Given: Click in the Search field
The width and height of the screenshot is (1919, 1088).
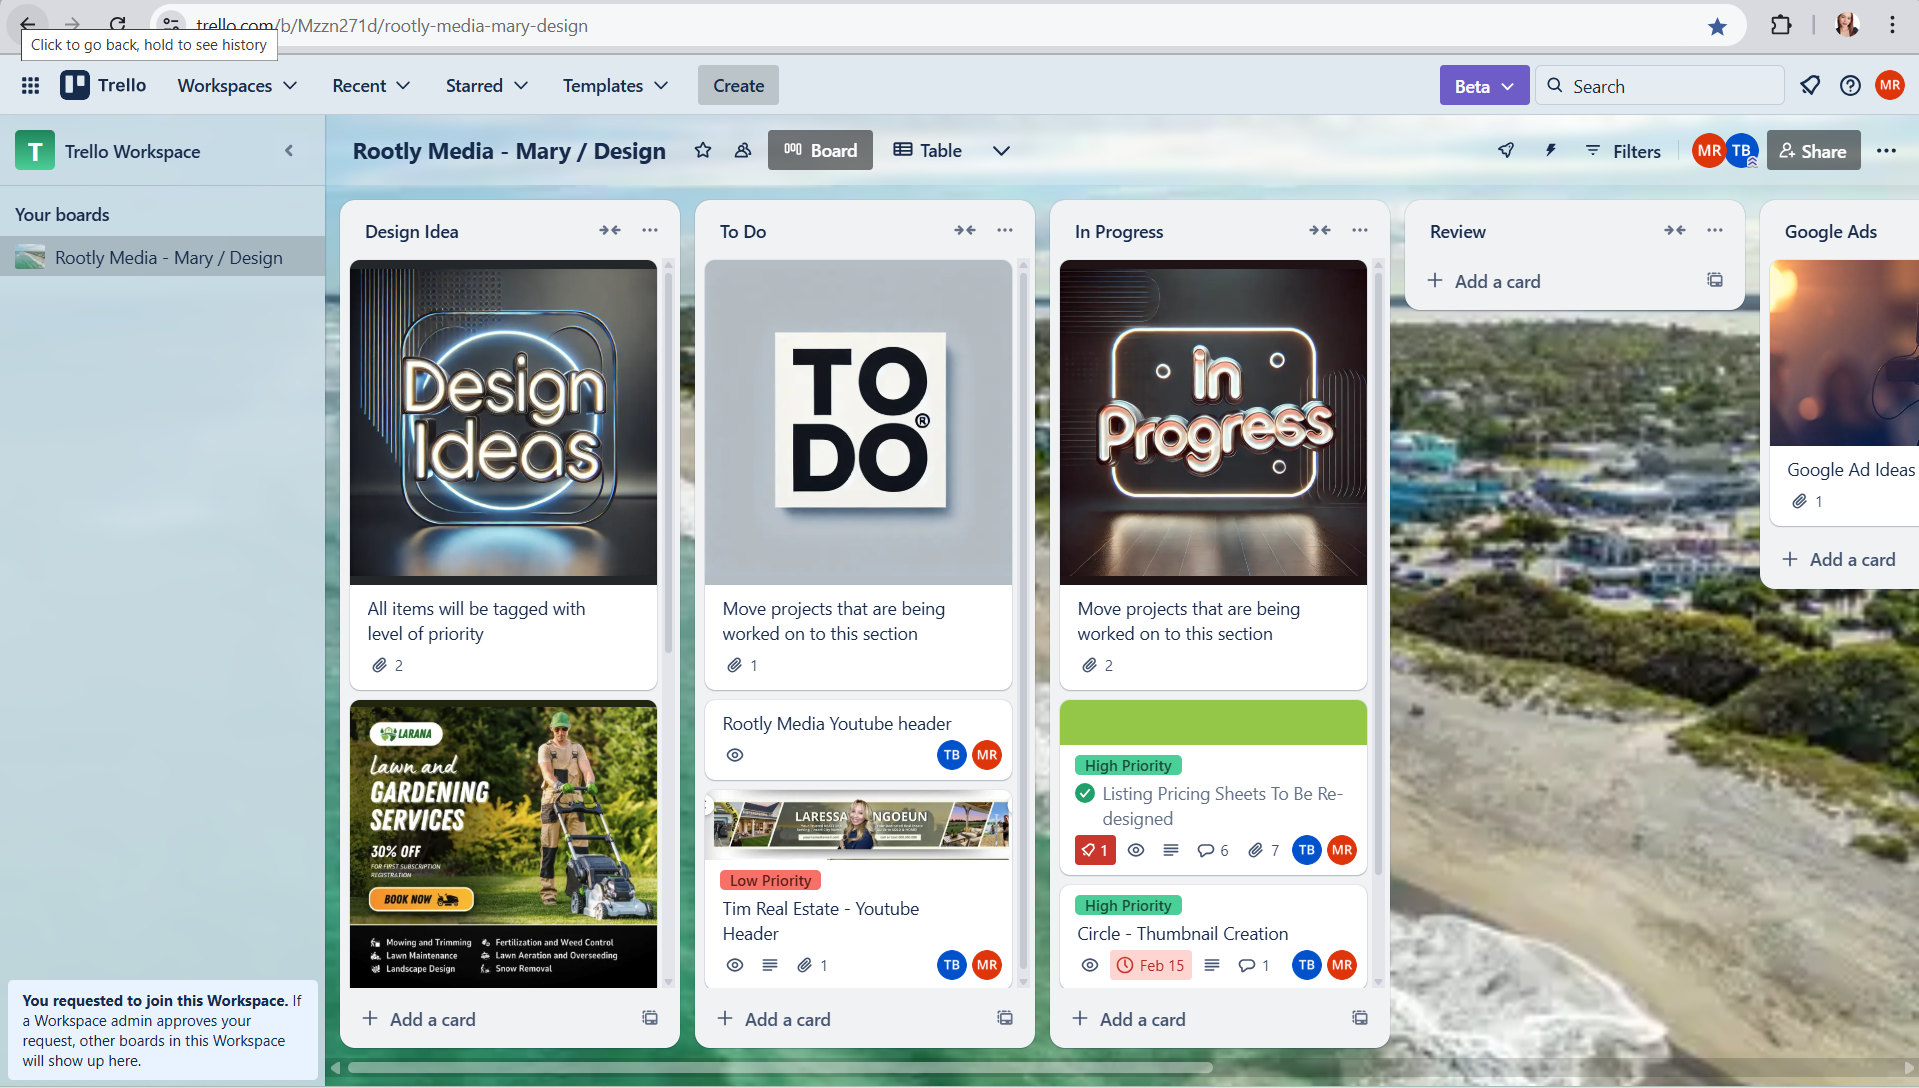Looking at the screenshot, I should (x=1660, y=86).
